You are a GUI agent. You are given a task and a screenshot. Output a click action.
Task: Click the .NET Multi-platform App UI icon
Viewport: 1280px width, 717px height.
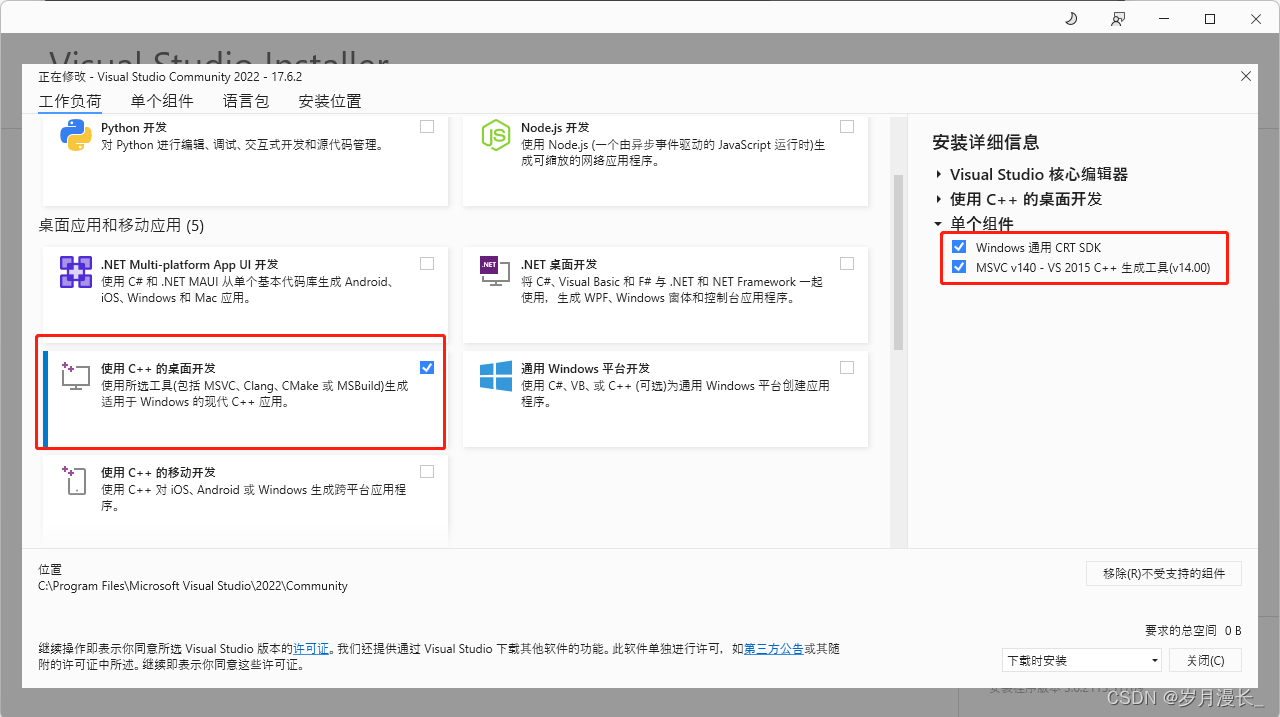(75, 273)
